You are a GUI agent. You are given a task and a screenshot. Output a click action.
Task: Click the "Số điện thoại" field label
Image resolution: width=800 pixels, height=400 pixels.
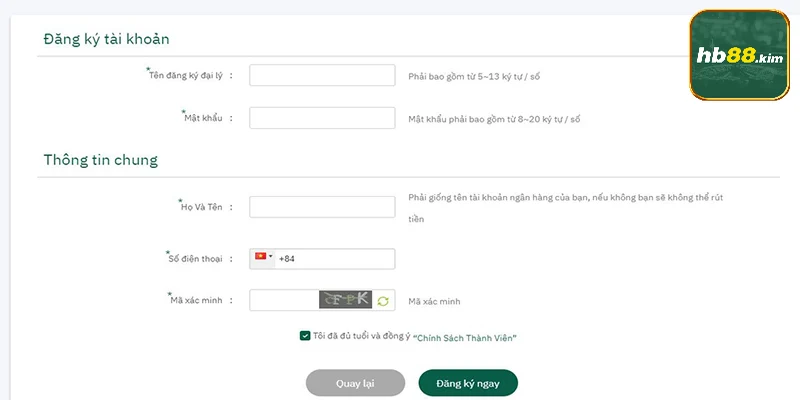[x=198, y=259]
